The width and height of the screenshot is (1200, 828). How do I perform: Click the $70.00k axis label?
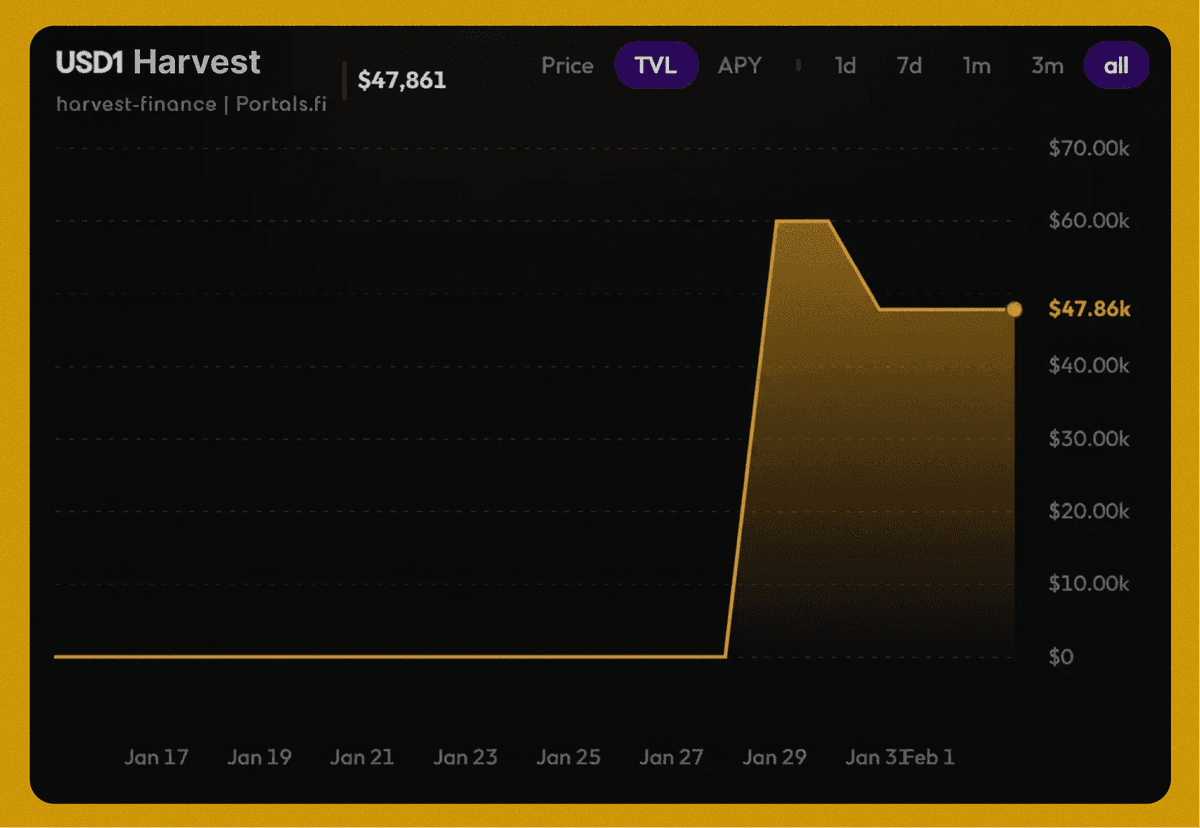point(1089,149)
